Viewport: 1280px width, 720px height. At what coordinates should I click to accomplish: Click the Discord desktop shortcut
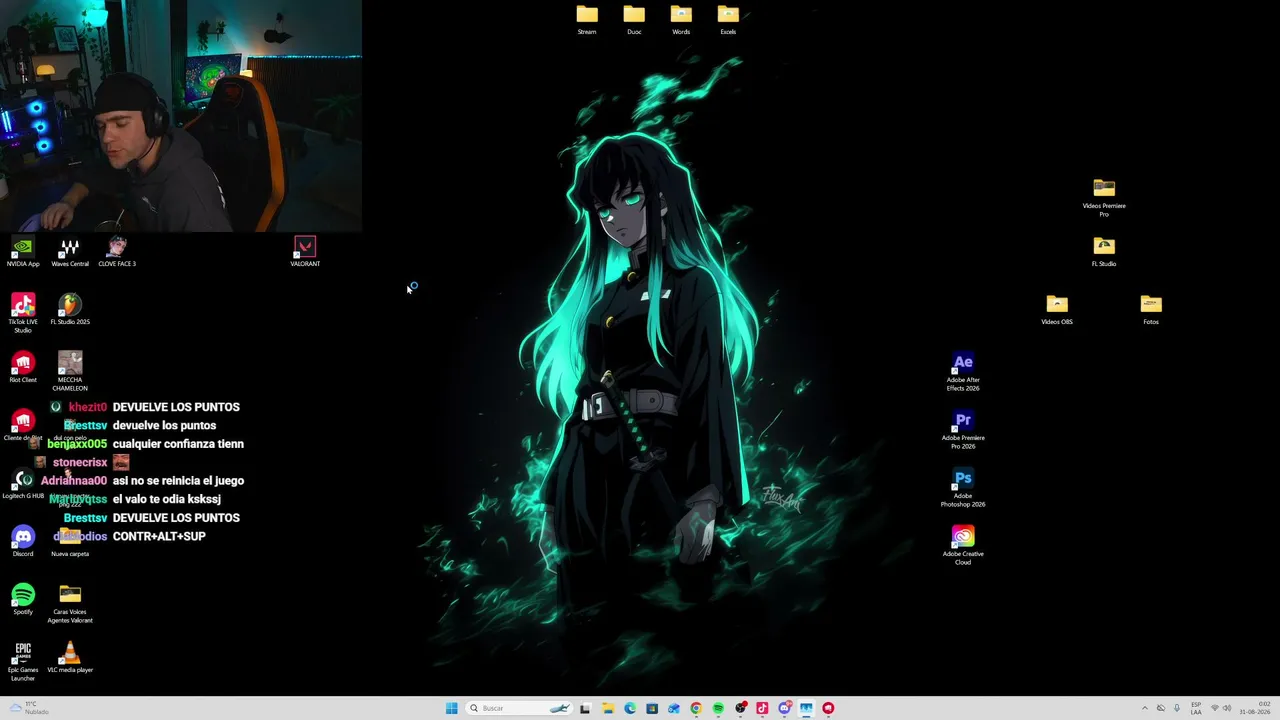(23, 542)
